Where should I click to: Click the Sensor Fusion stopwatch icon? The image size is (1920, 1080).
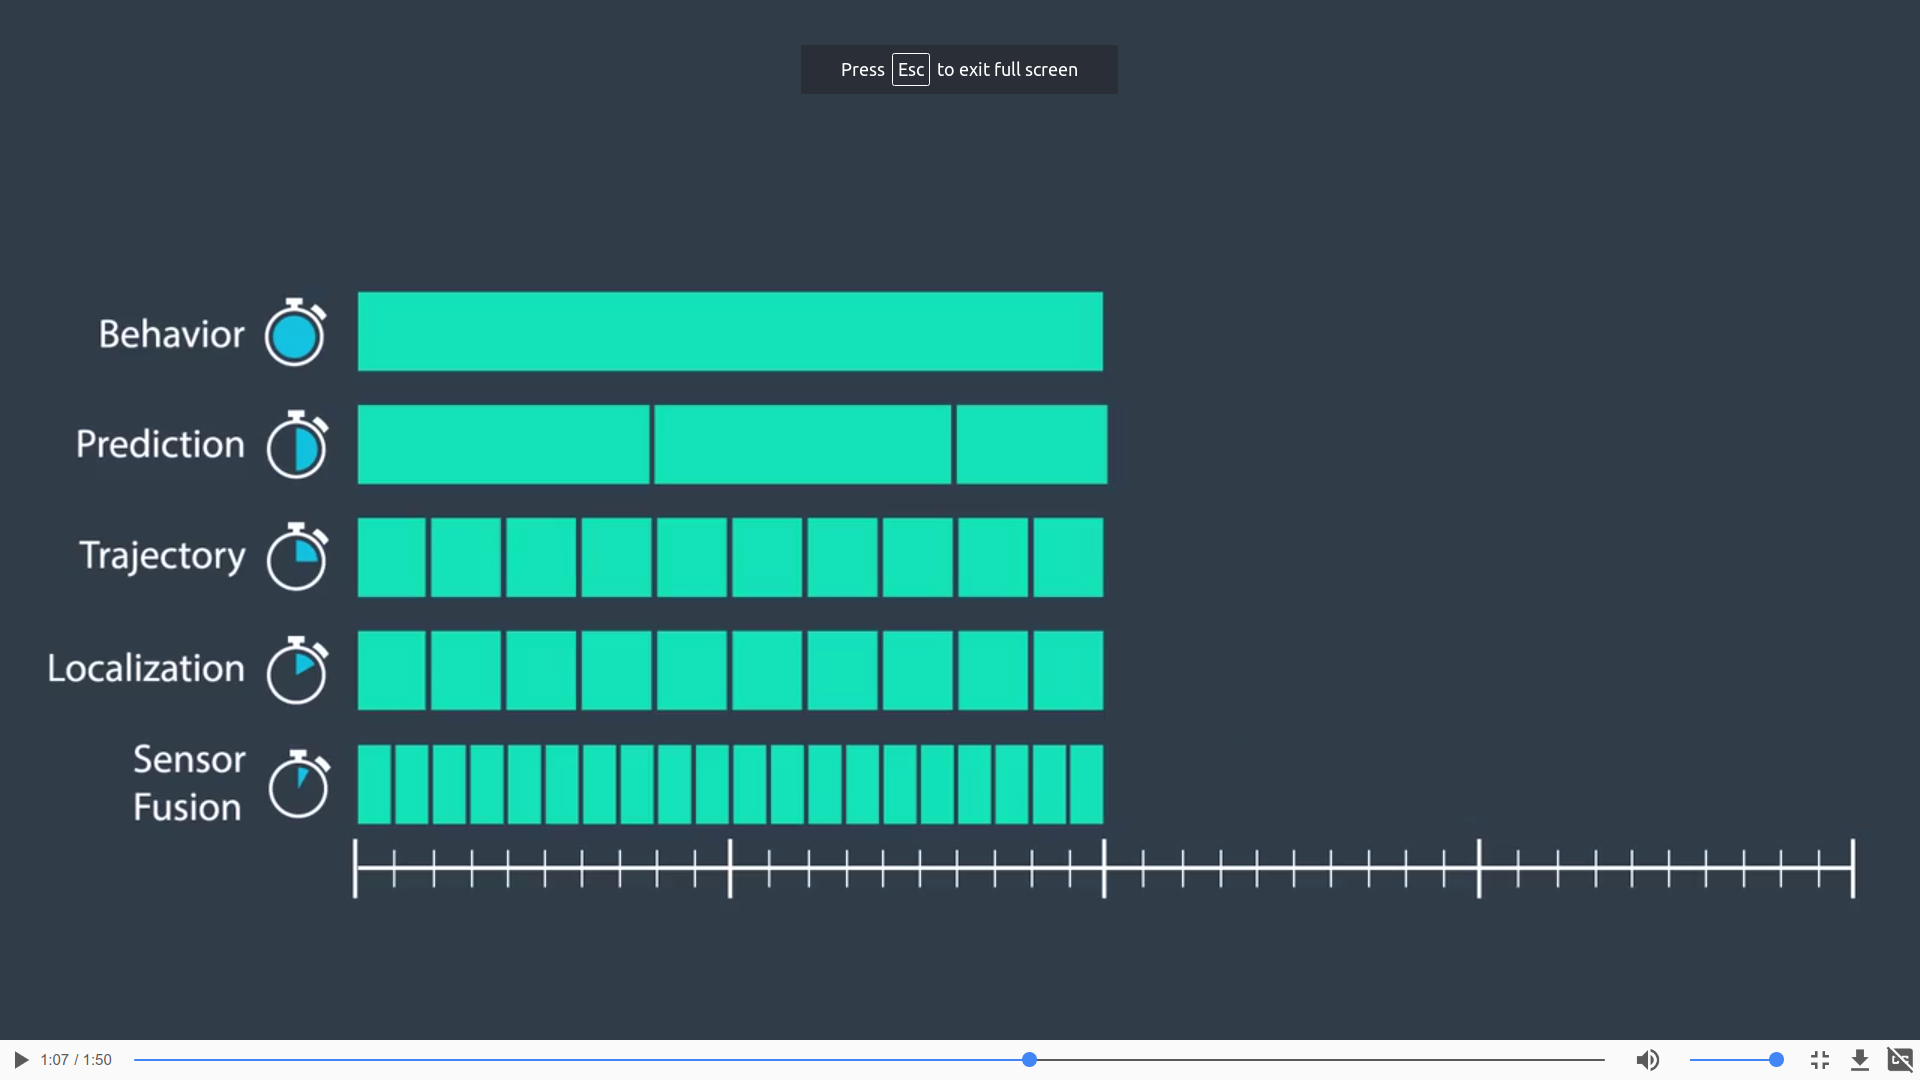[x=298, y=784]
